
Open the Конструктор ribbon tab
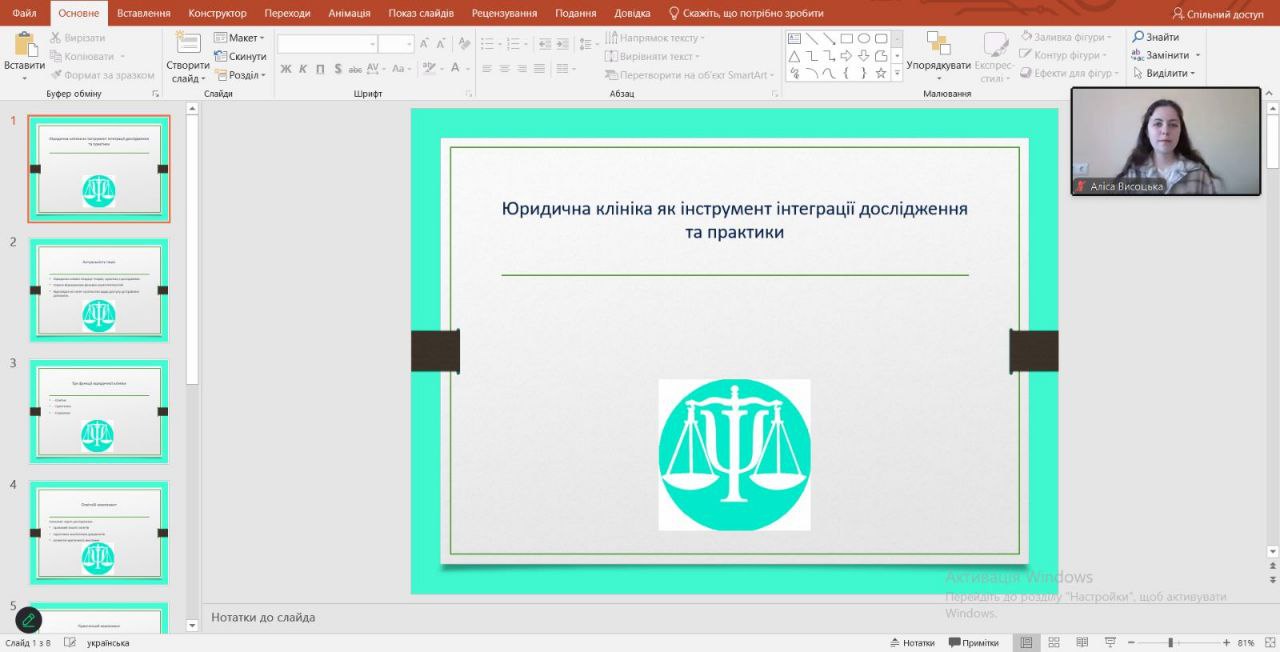click(x=217, y=13)
